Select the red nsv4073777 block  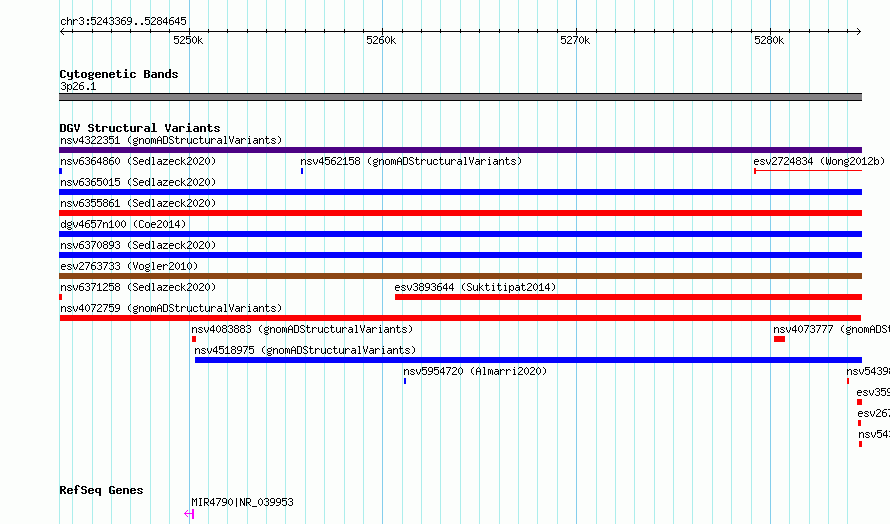779,339
